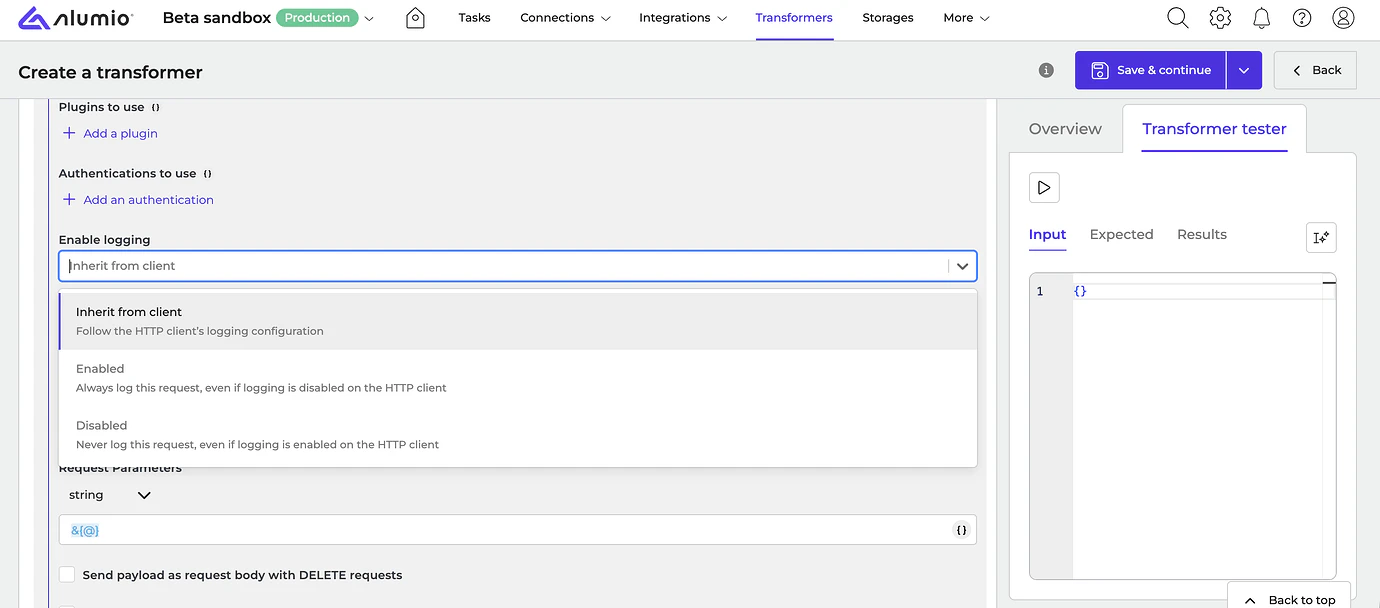Open the Storages menu item

[x=888, y=18]
